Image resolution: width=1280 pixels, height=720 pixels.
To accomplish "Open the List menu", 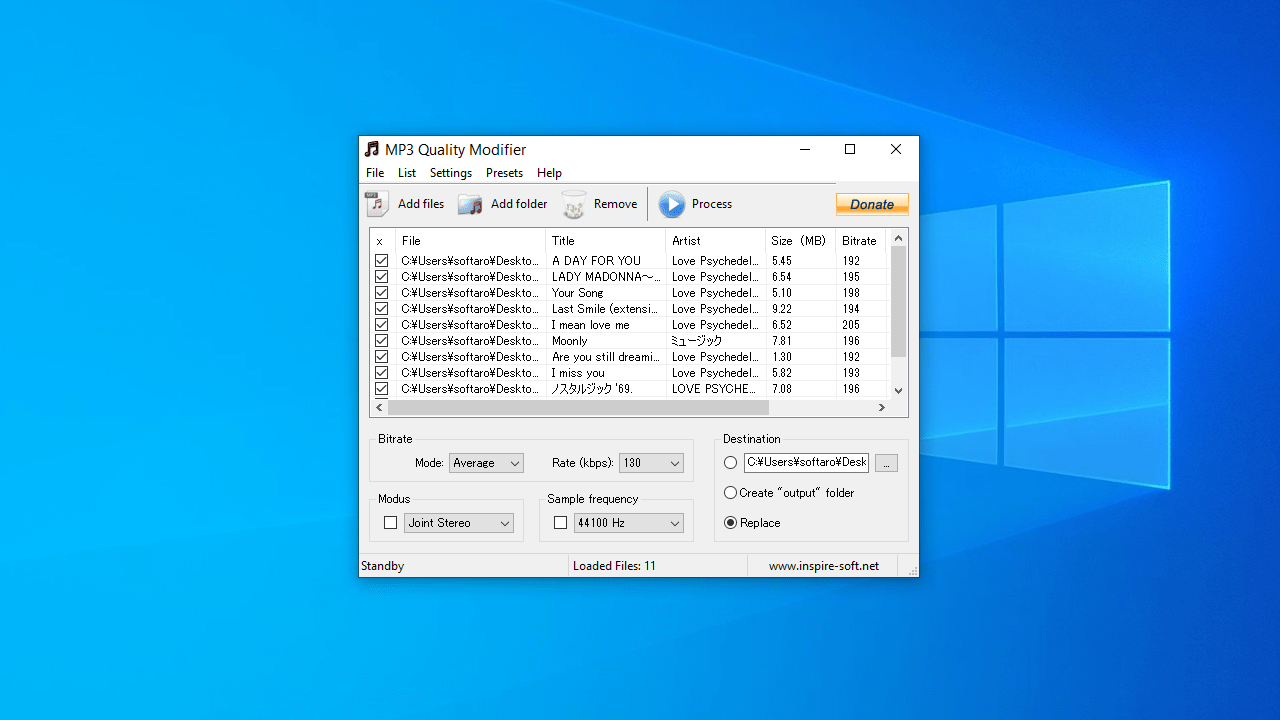I will pyautogui.click(x=407, y=173).
